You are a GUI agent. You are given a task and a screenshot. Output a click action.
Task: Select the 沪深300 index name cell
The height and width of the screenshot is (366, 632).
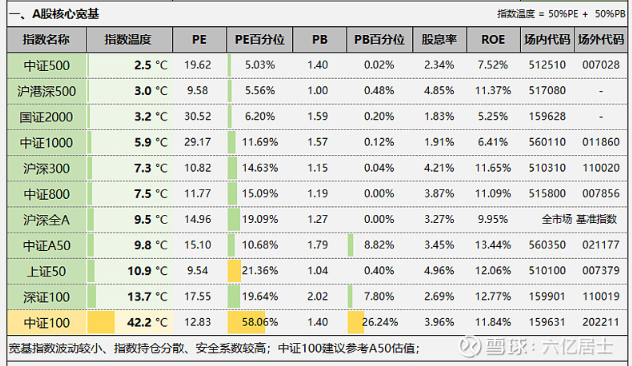click(x=47, y=168)
